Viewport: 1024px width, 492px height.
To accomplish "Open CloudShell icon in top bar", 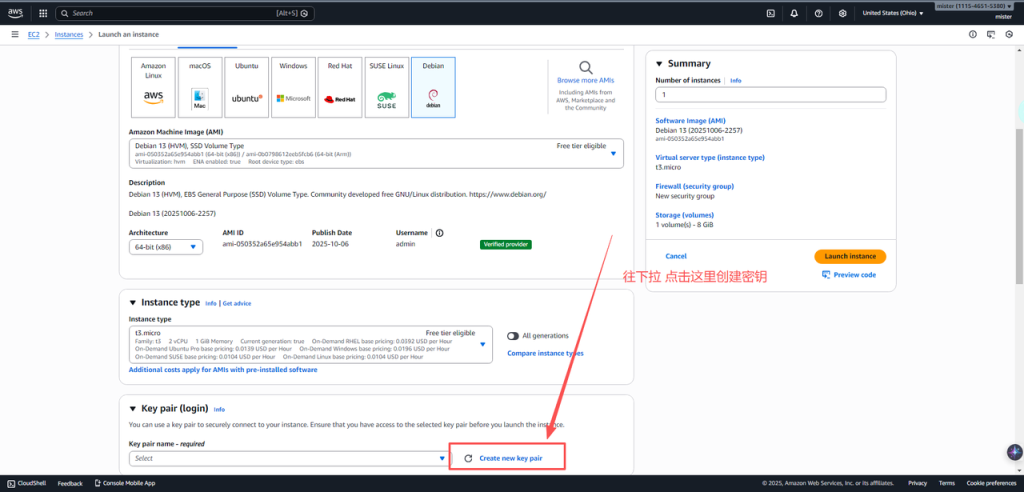I will 771,13.
